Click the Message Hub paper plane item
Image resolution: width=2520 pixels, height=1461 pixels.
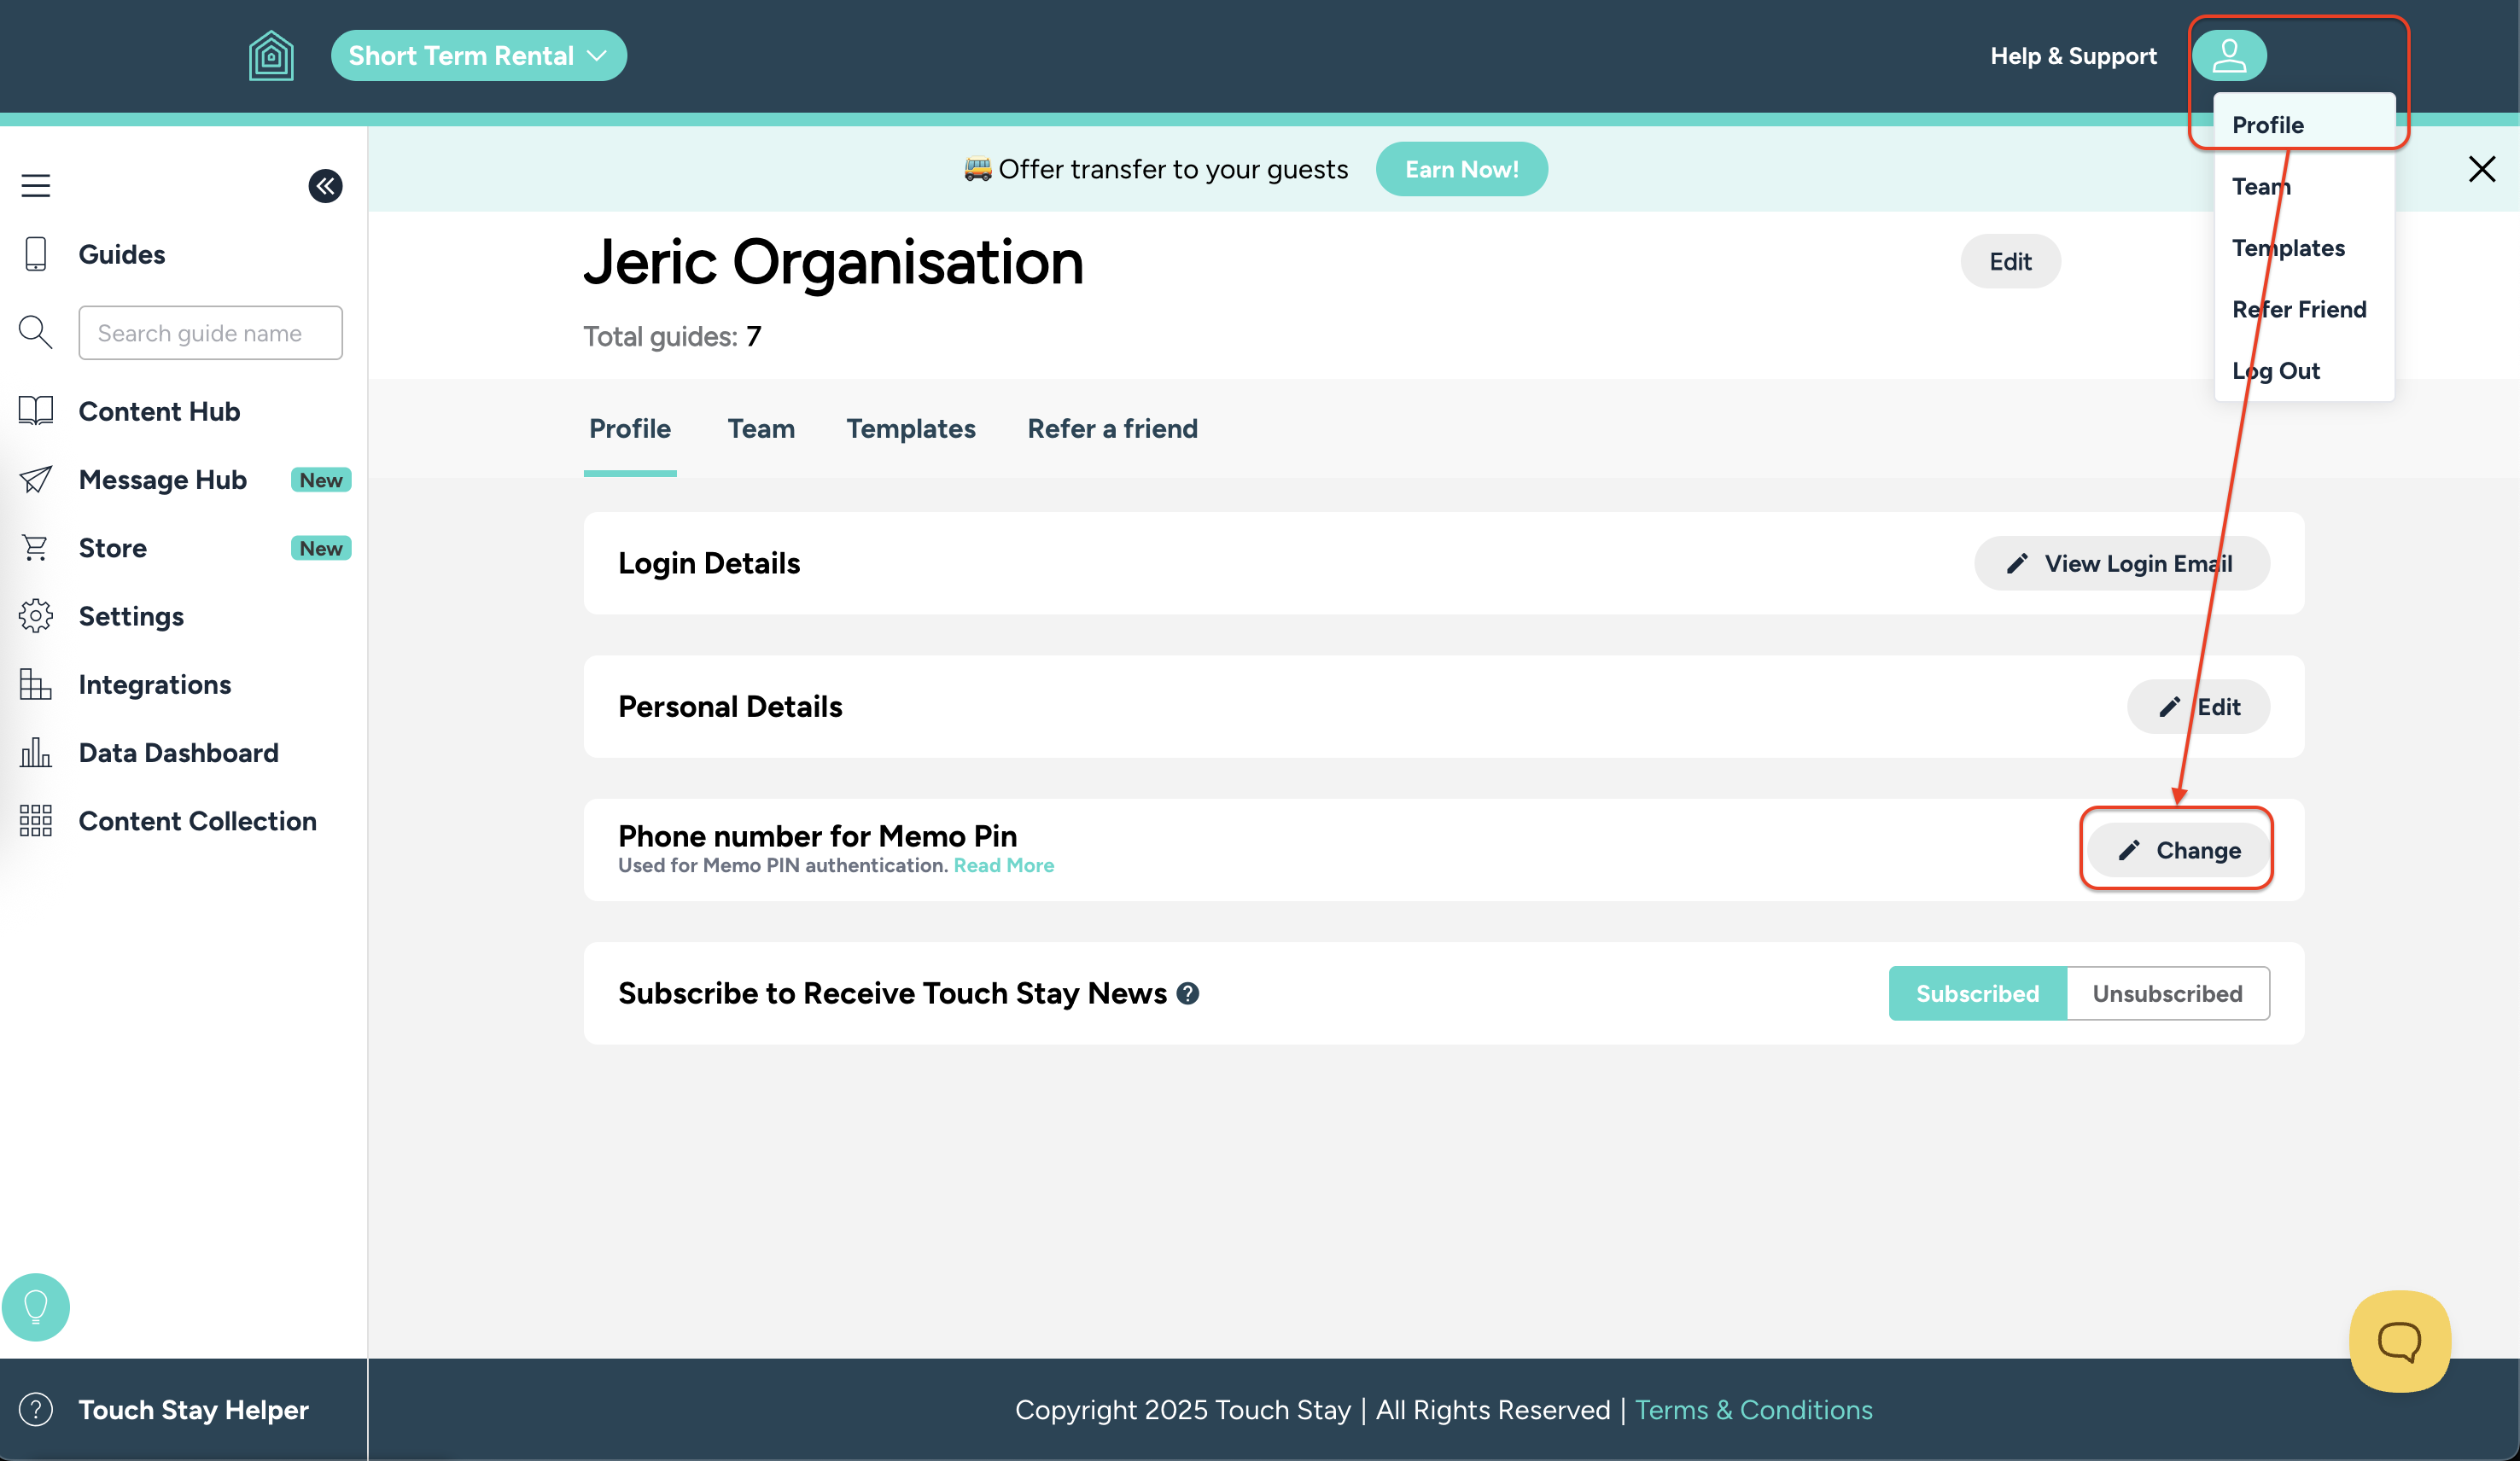(x=162, y=480)
